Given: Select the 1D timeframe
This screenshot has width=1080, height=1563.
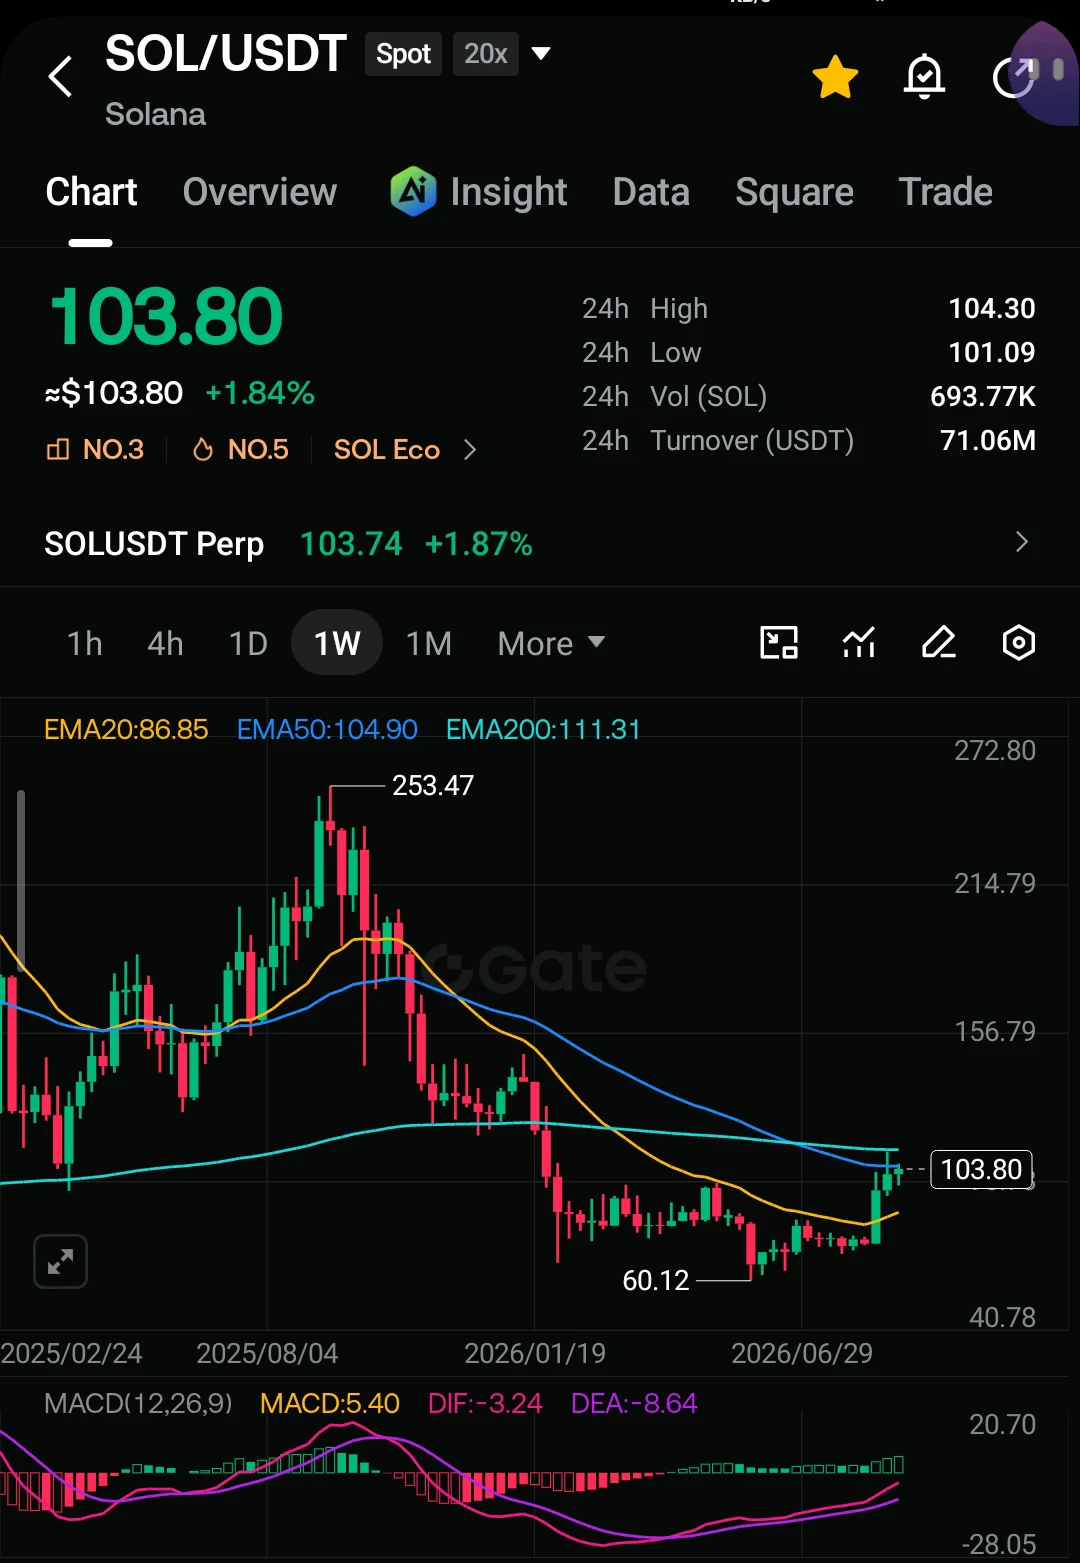Looking at the screenshot, I should 248,643.
